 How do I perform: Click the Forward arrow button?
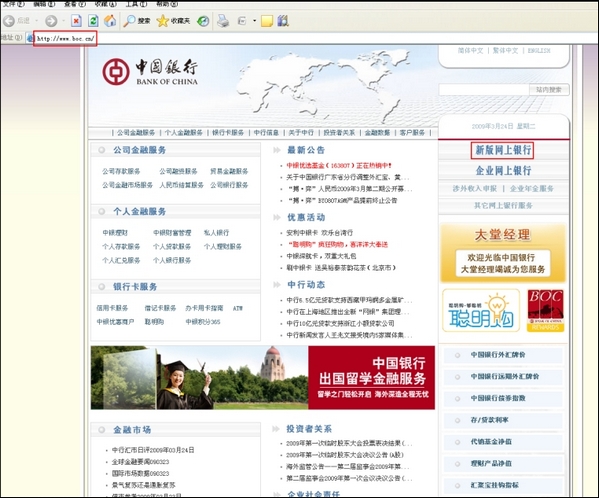pos(51,21)
